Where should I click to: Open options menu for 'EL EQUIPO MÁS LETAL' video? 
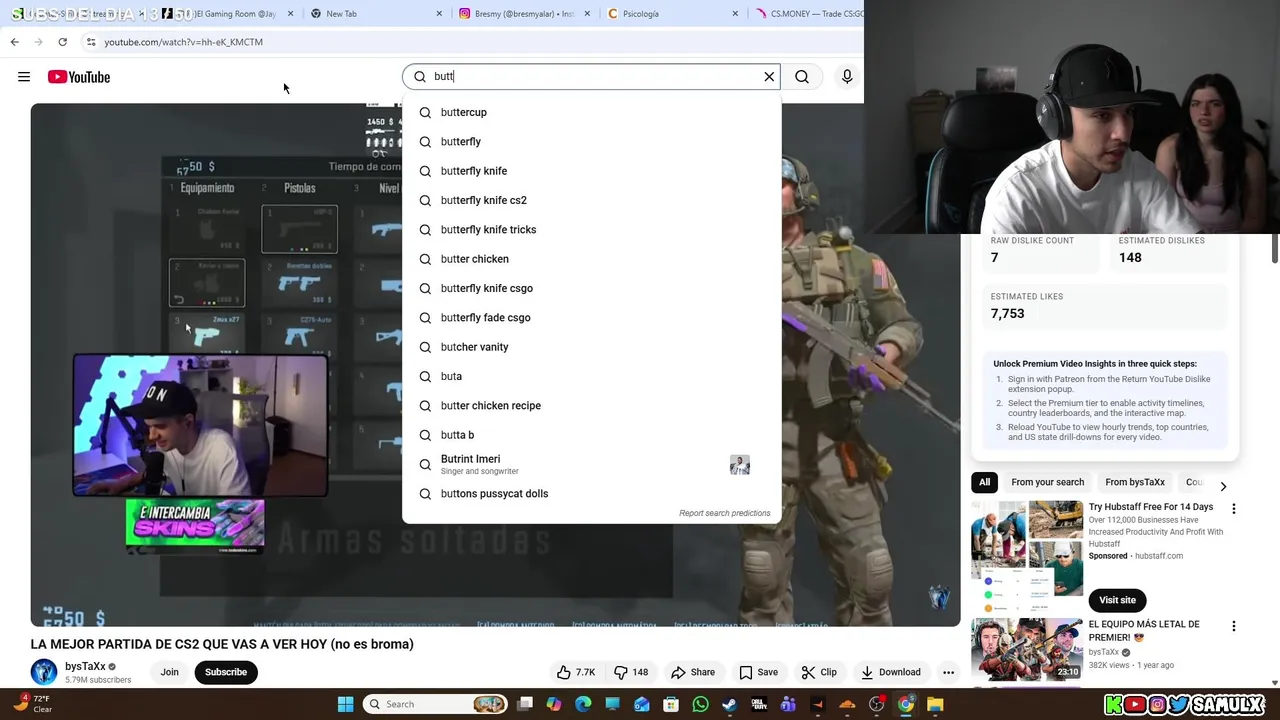(x=1234, y=627)
